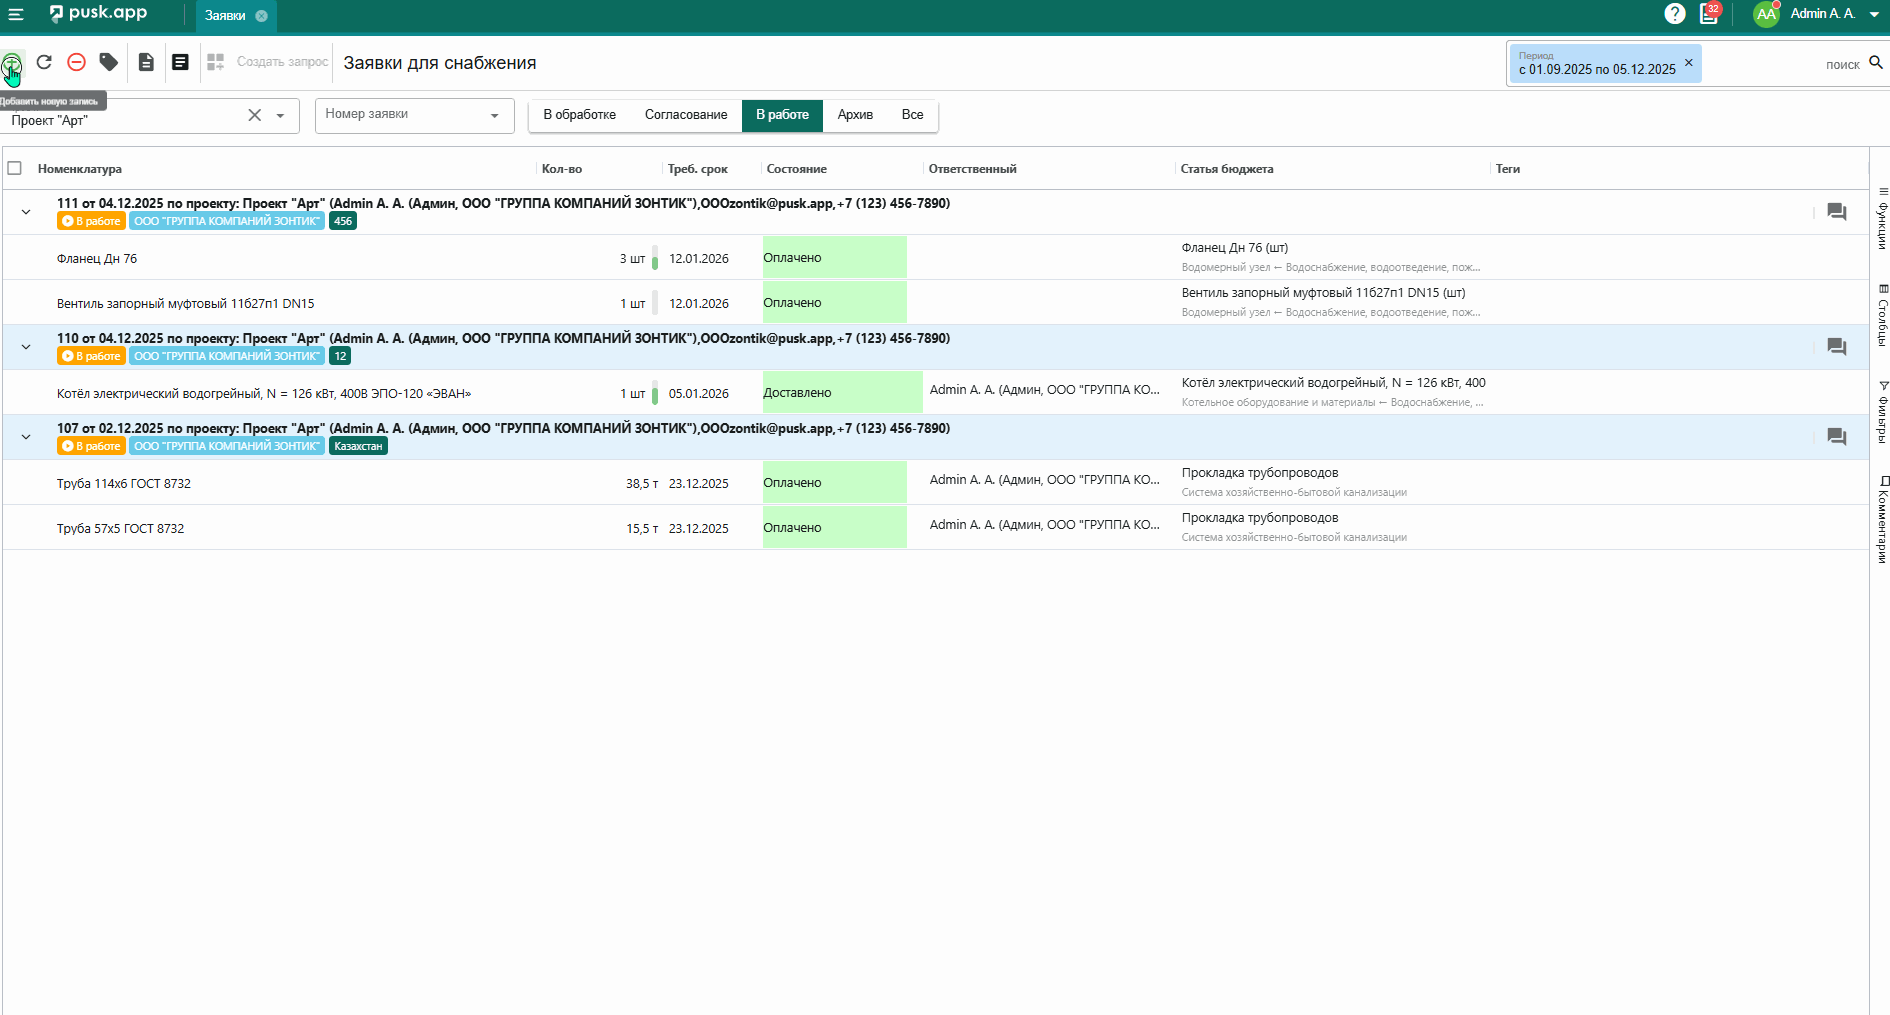
Task: Open the help question mark icon
Action: (1674, 14)
